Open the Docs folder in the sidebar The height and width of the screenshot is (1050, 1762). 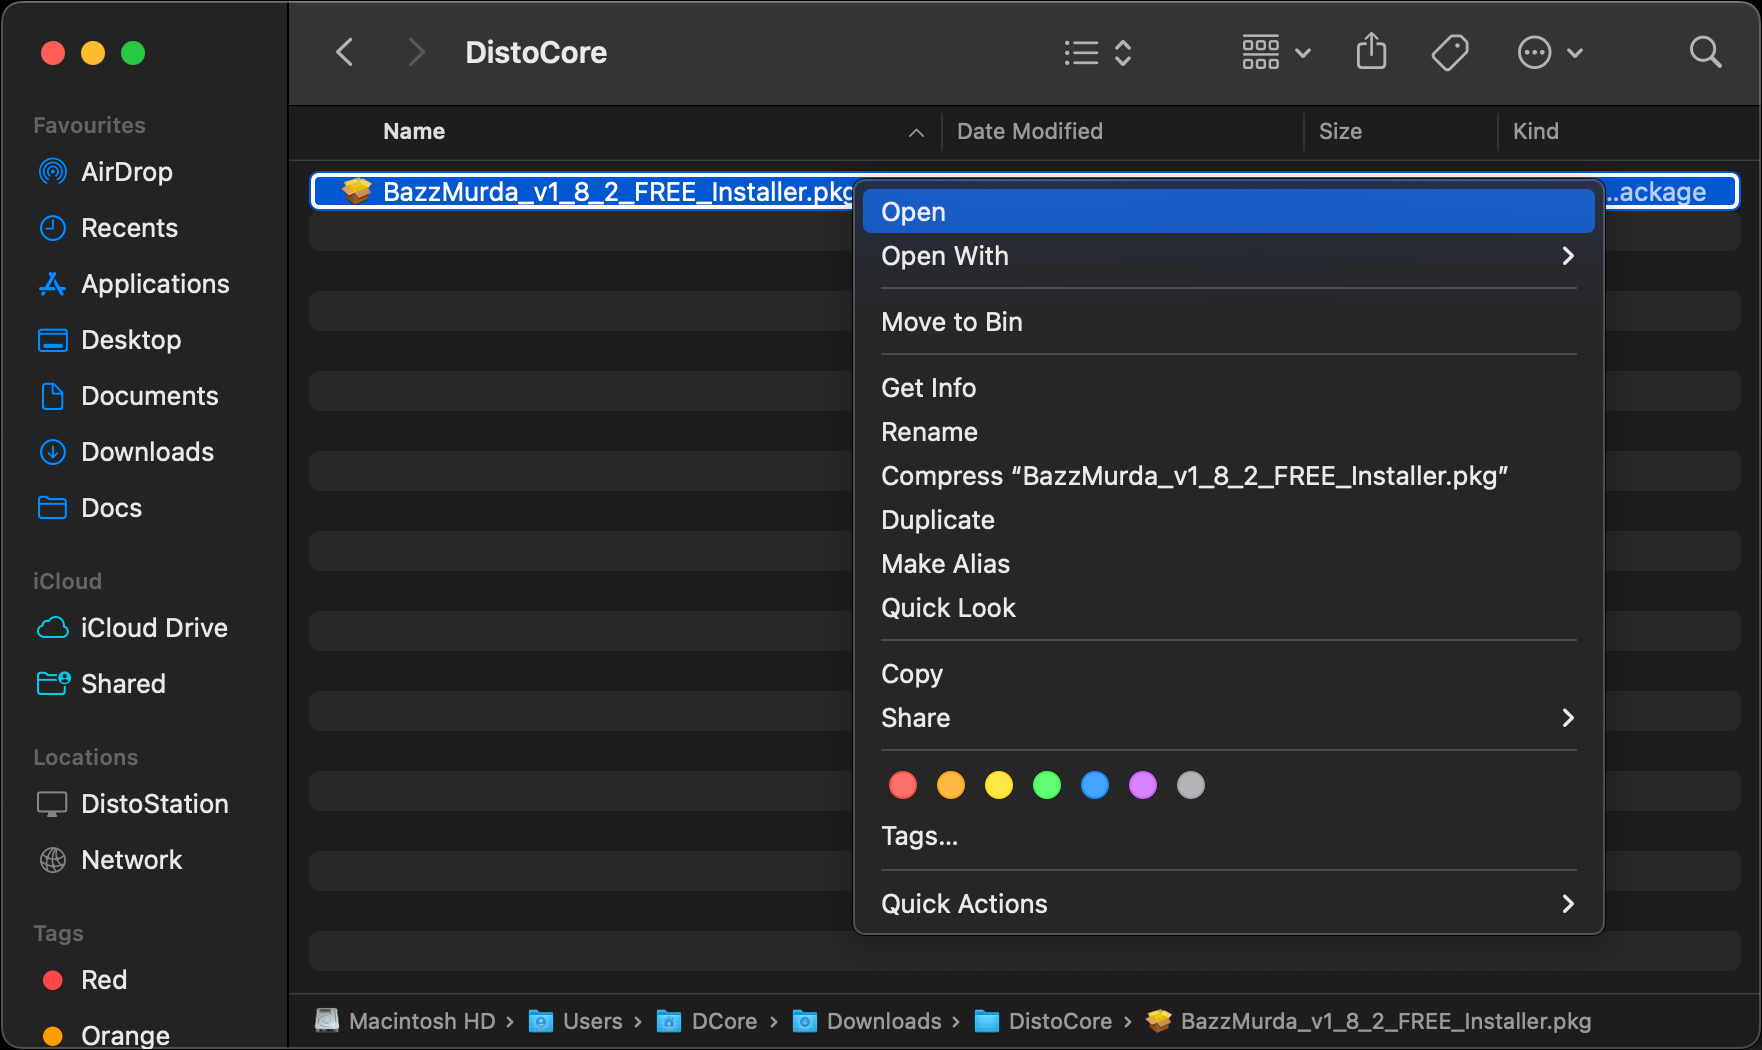tap(90, 508)
